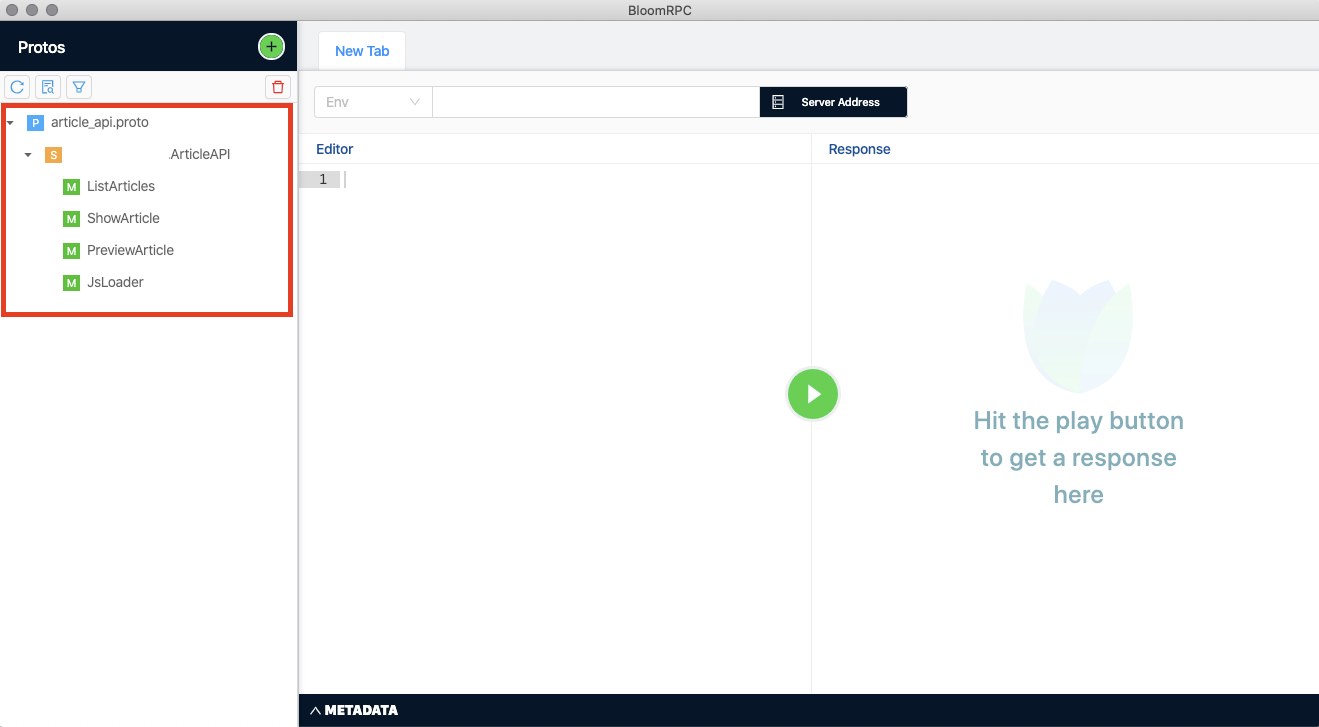Focus the server address input field
Image resolution: width=1319 pixels, height=727 pixels.
click(596, 102)
